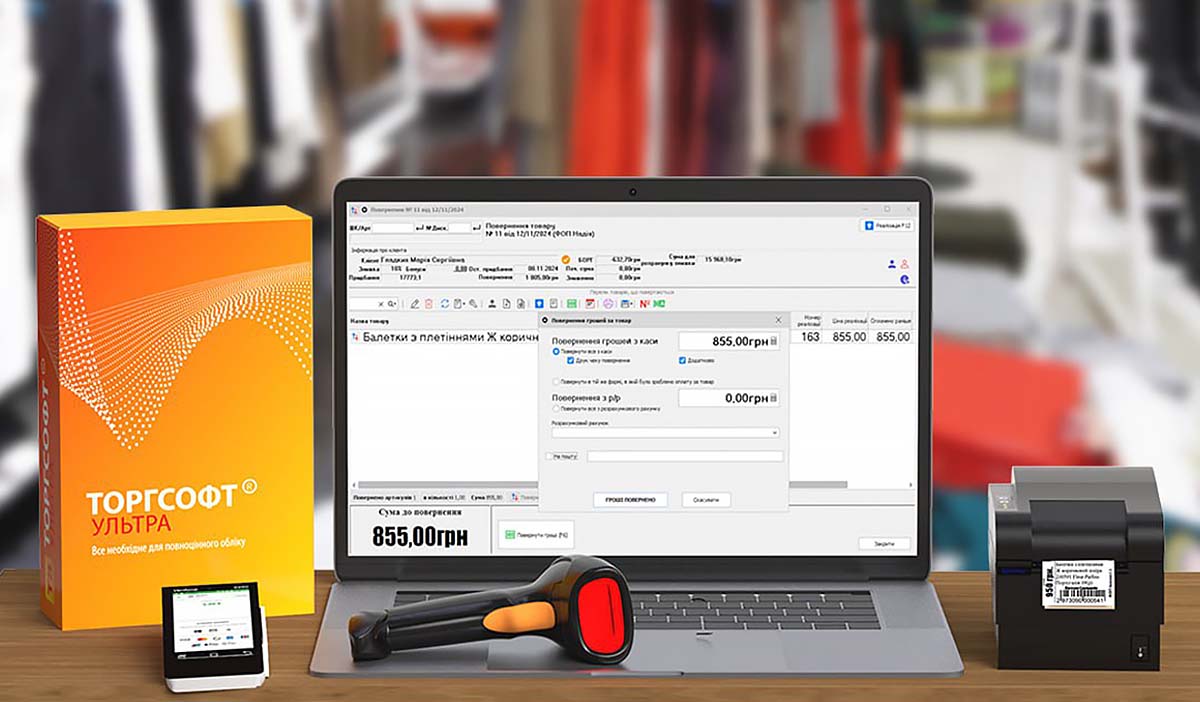
Task: Click the pencil edit icon in toolbar
Action: click(x=415, y=303)
